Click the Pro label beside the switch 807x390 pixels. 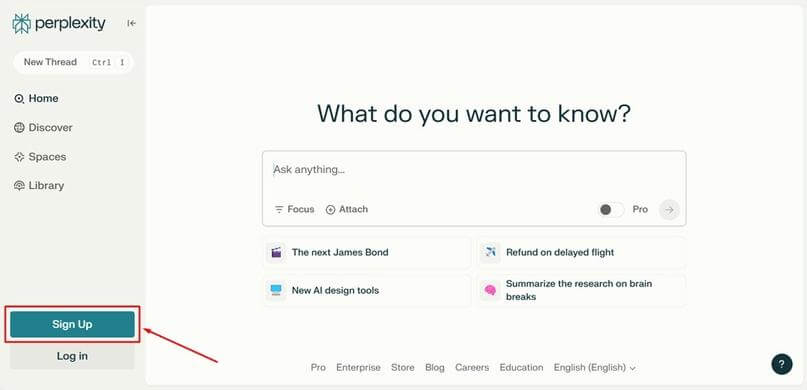[x=640, y=209]
